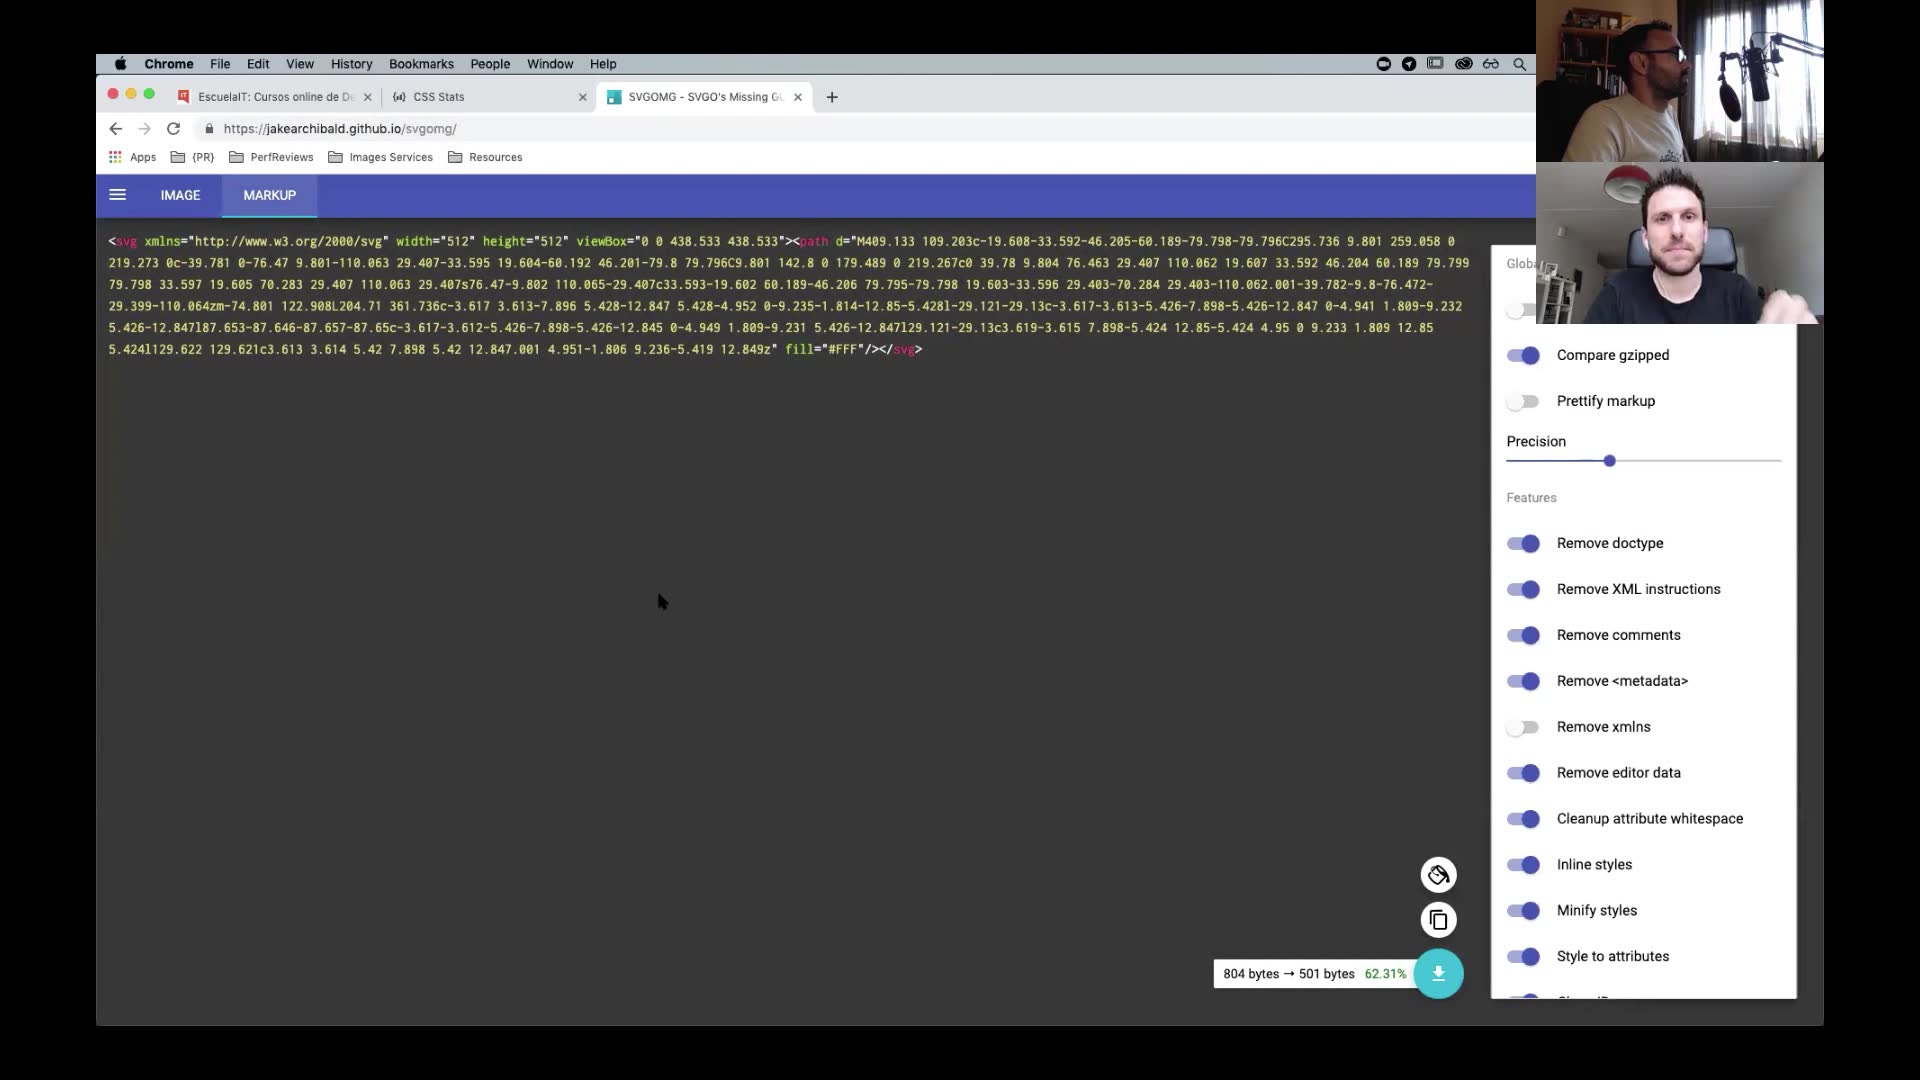Select the MARKUP tab
This screenshot has width=1920, height=1080.
[x=270, y=195]
